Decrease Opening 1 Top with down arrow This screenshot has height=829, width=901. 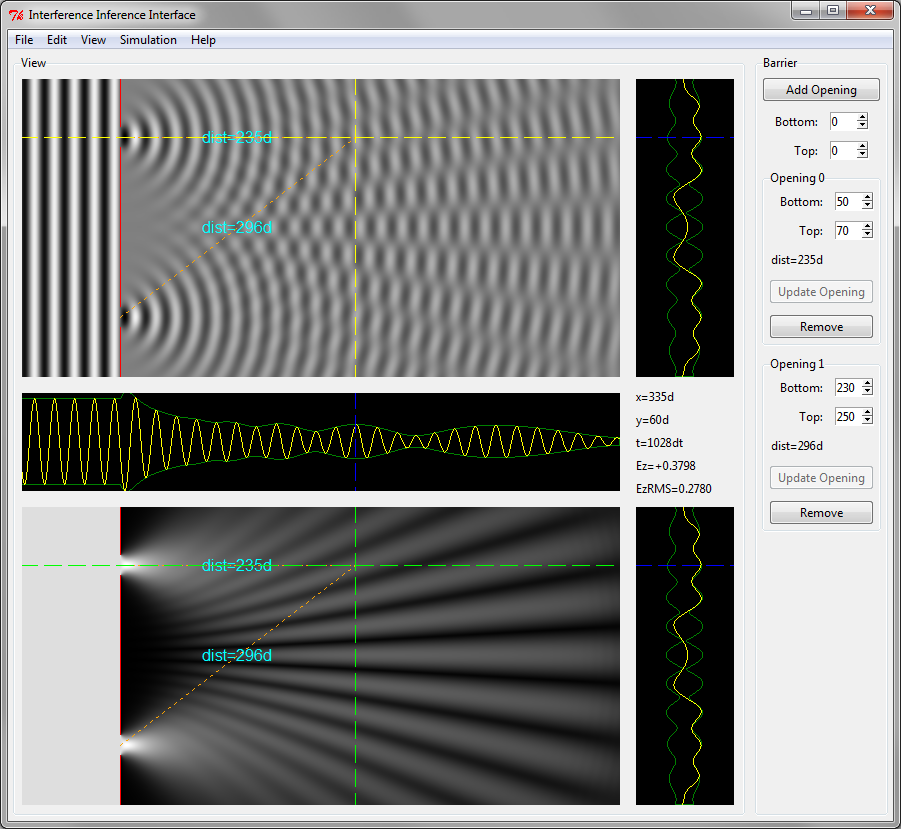(x=868, y=421)
